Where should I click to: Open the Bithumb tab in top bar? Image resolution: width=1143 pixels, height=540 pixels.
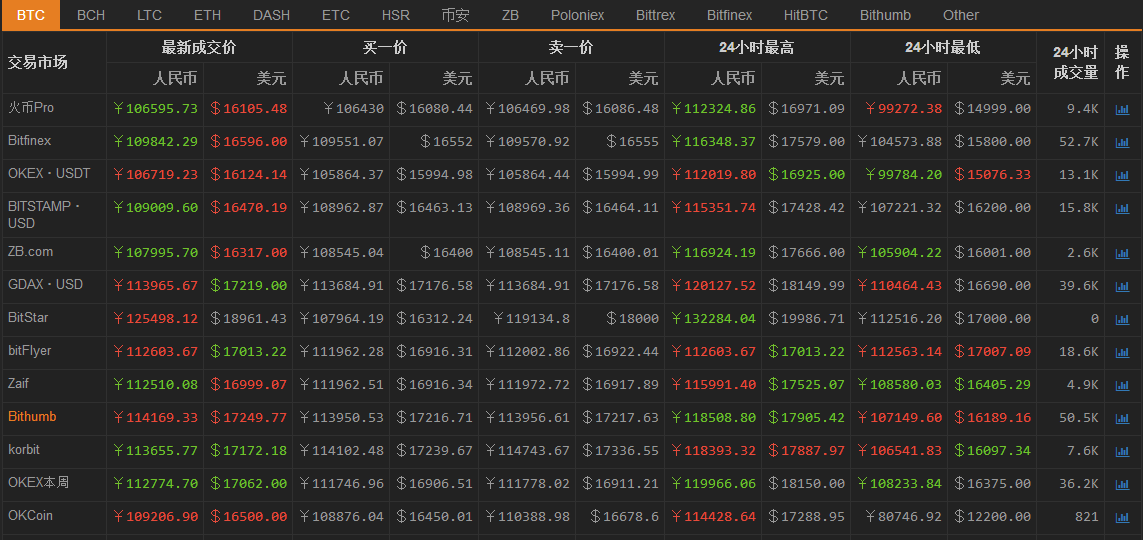click(x=885, y=15)
